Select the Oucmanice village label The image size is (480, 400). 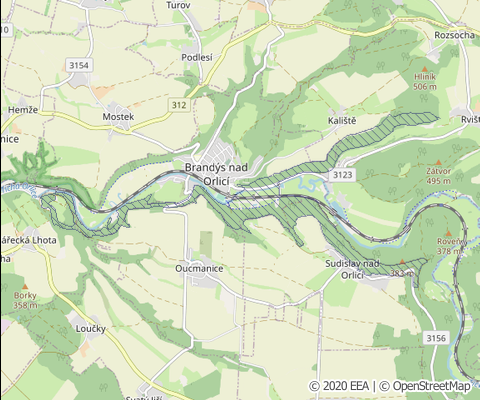click(x=199, y=268)
